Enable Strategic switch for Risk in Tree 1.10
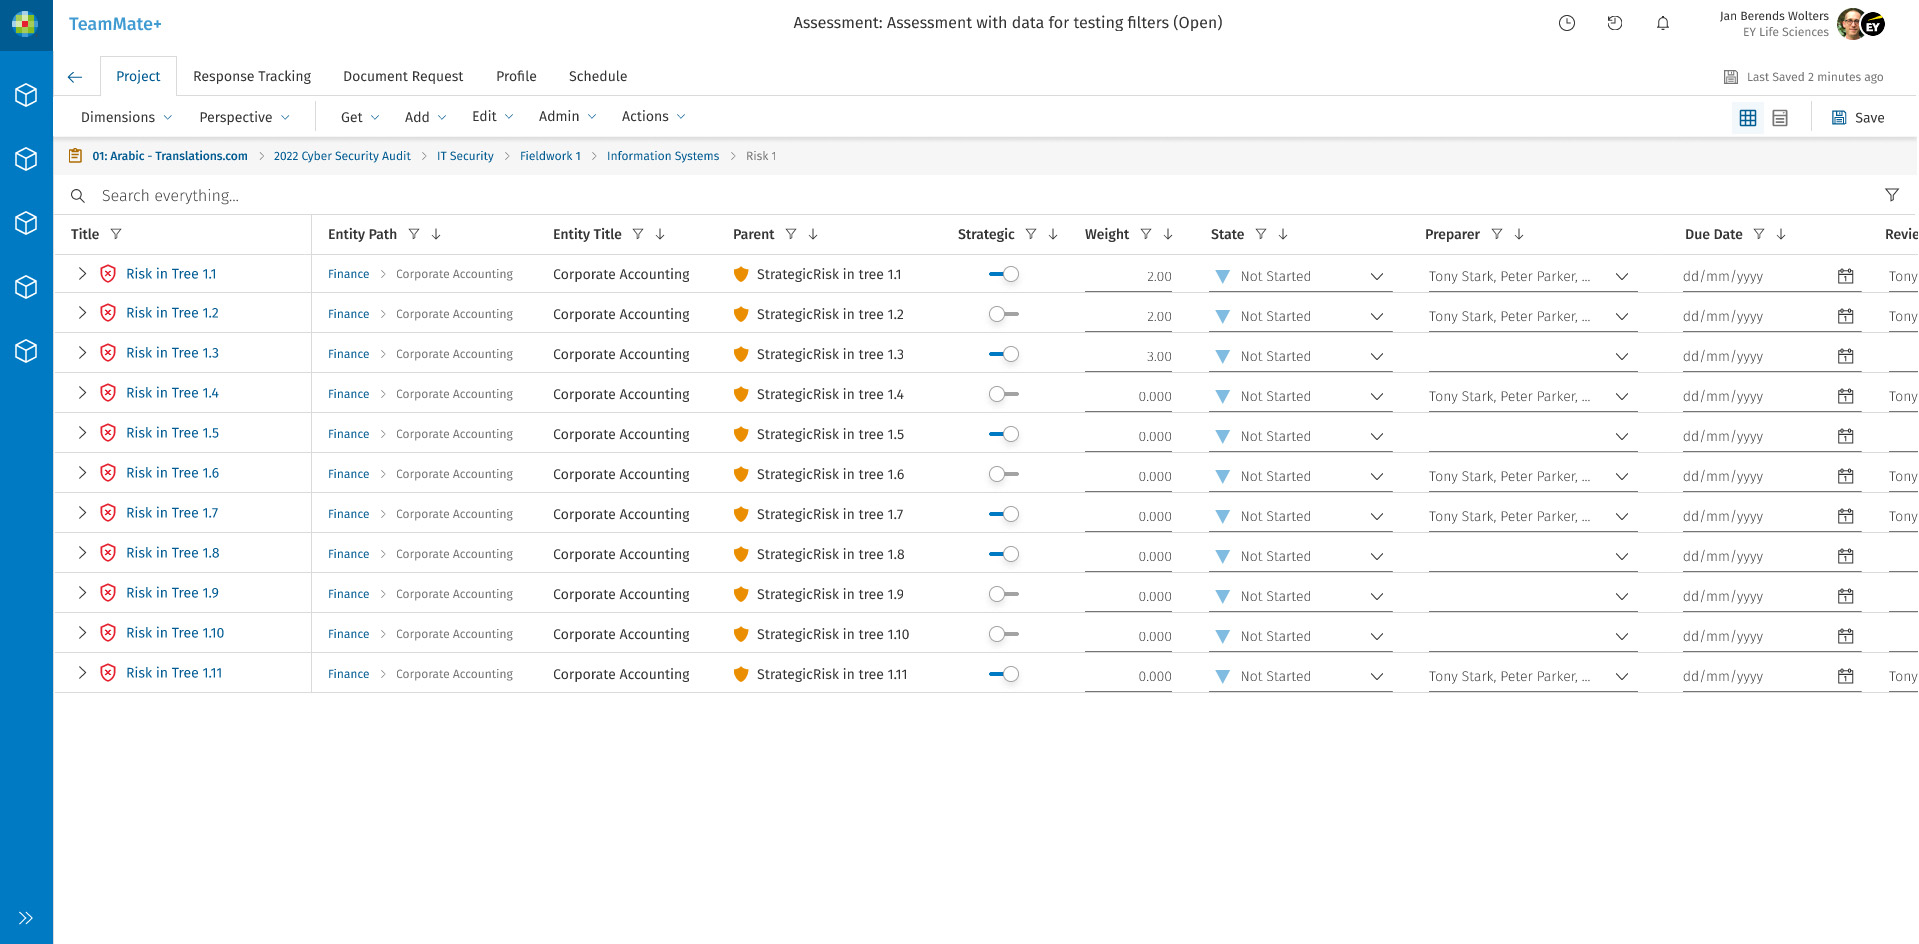The width and height of the screenshot is (1919, 944). click(1003, 634)
